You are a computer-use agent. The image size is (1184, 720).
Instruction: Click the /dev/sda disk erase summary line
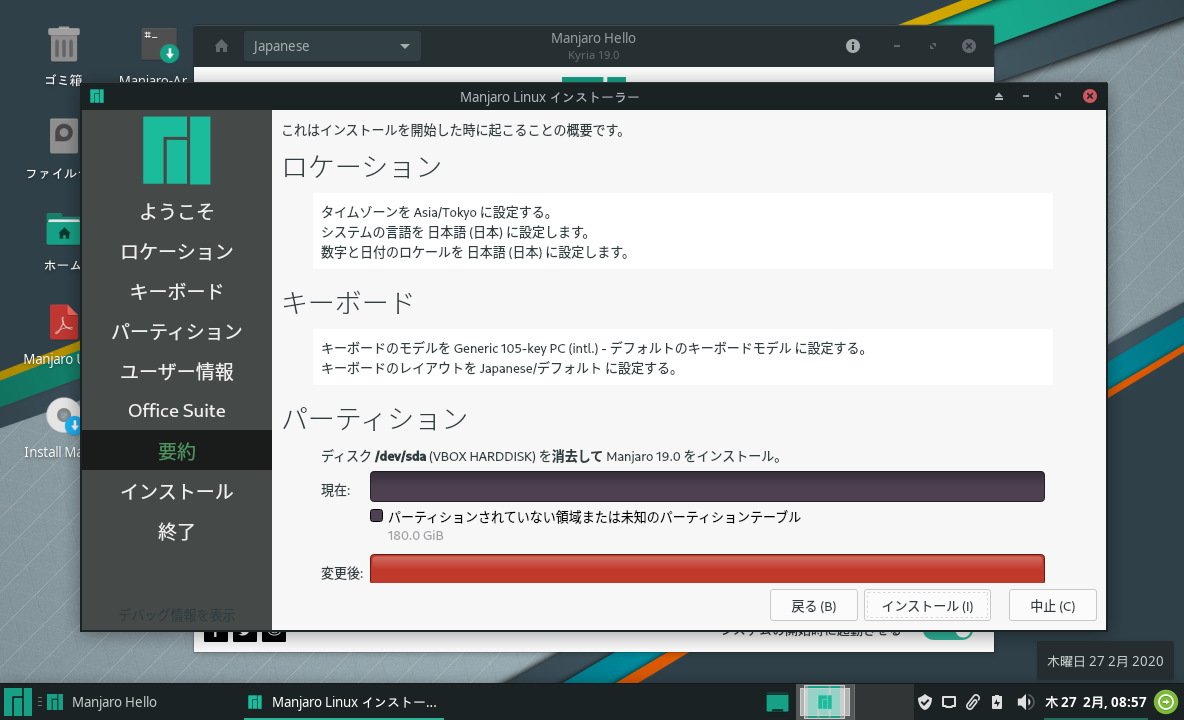point(552,456)
